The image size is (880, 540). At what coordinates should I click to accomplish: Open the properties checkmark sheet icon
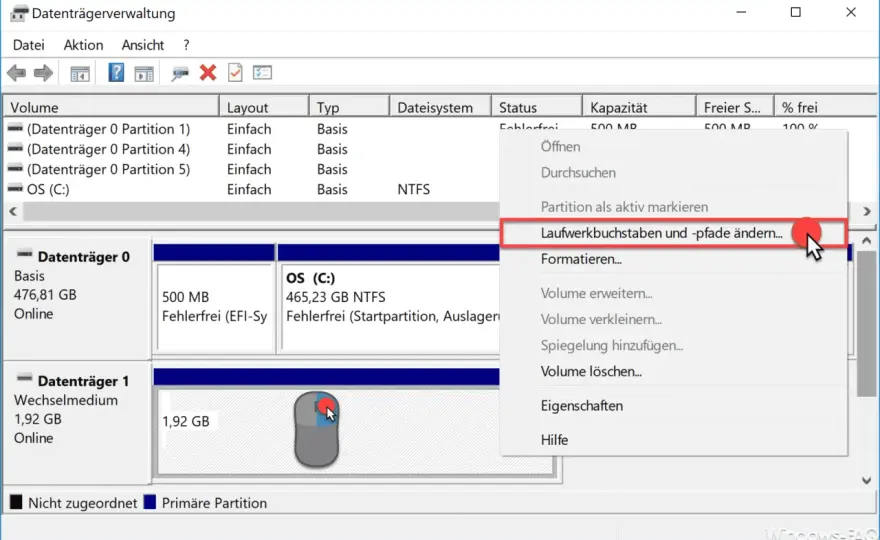tap(235, 73)
